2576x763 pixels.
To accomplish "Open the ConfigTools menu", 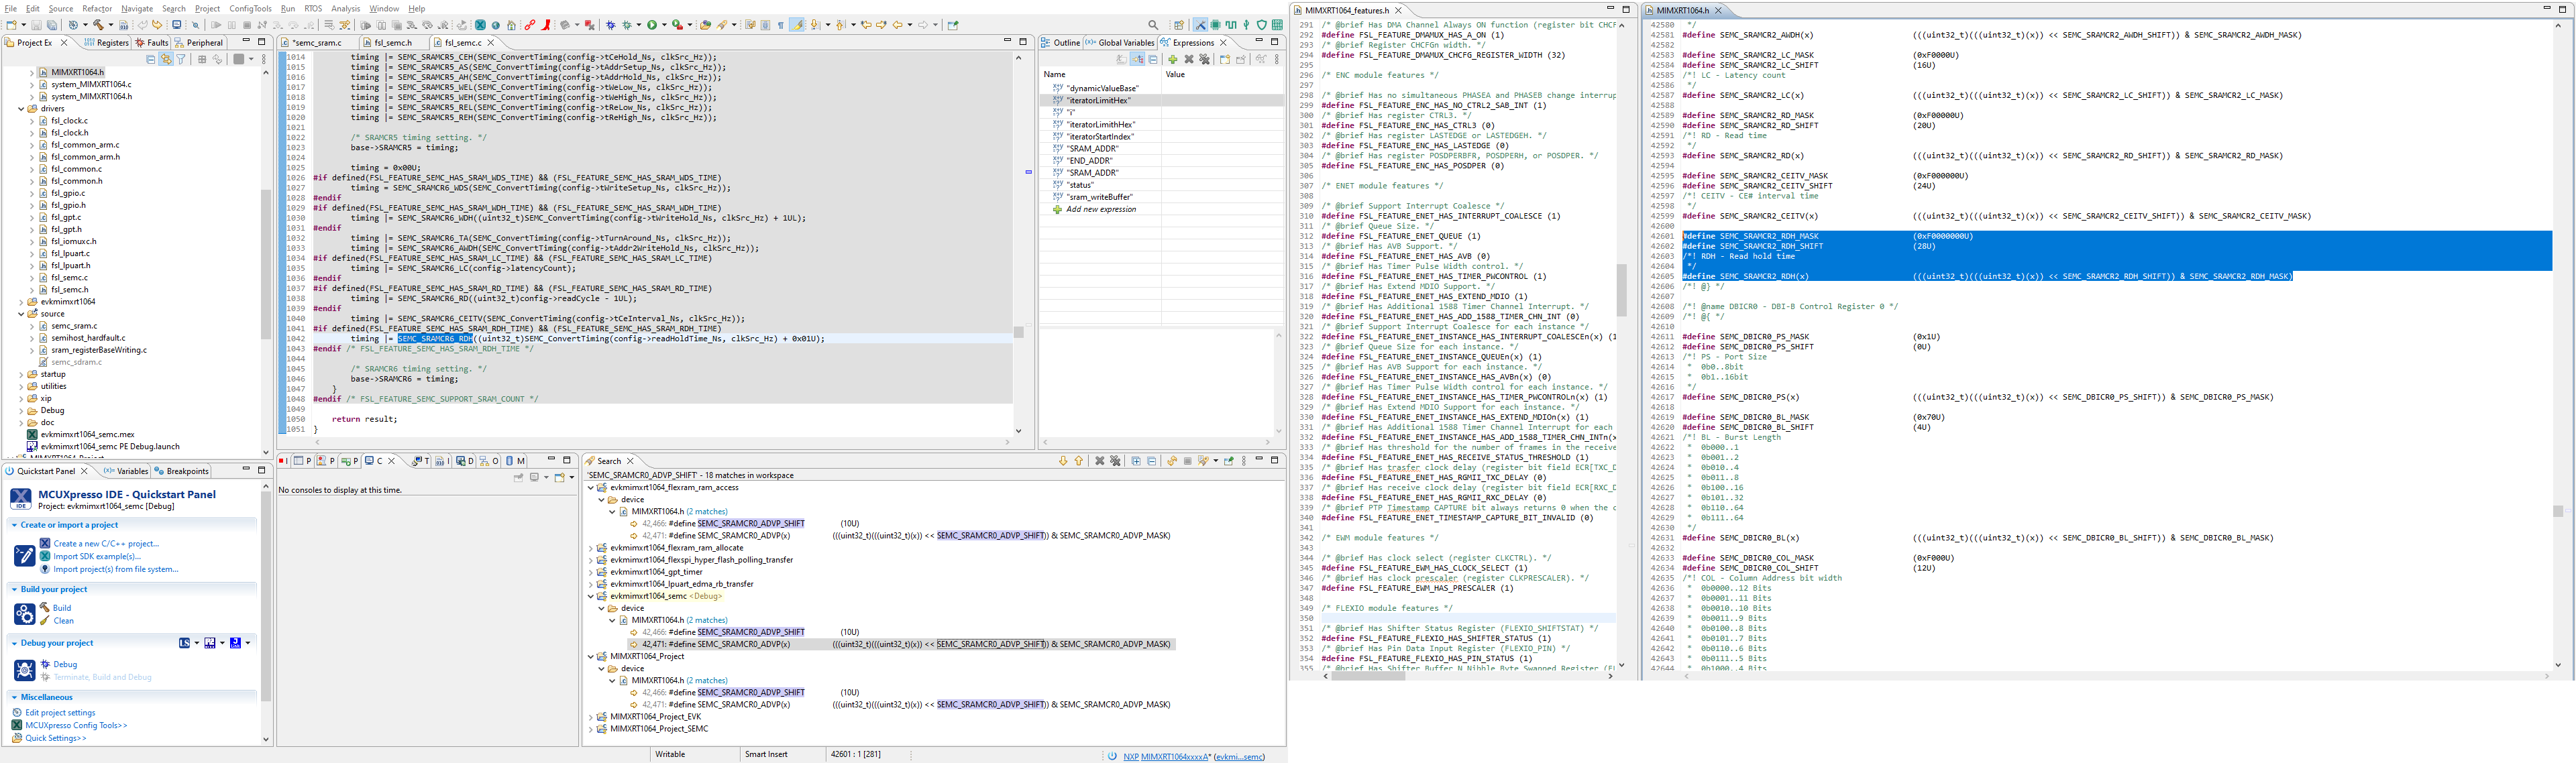I will 250,8.
